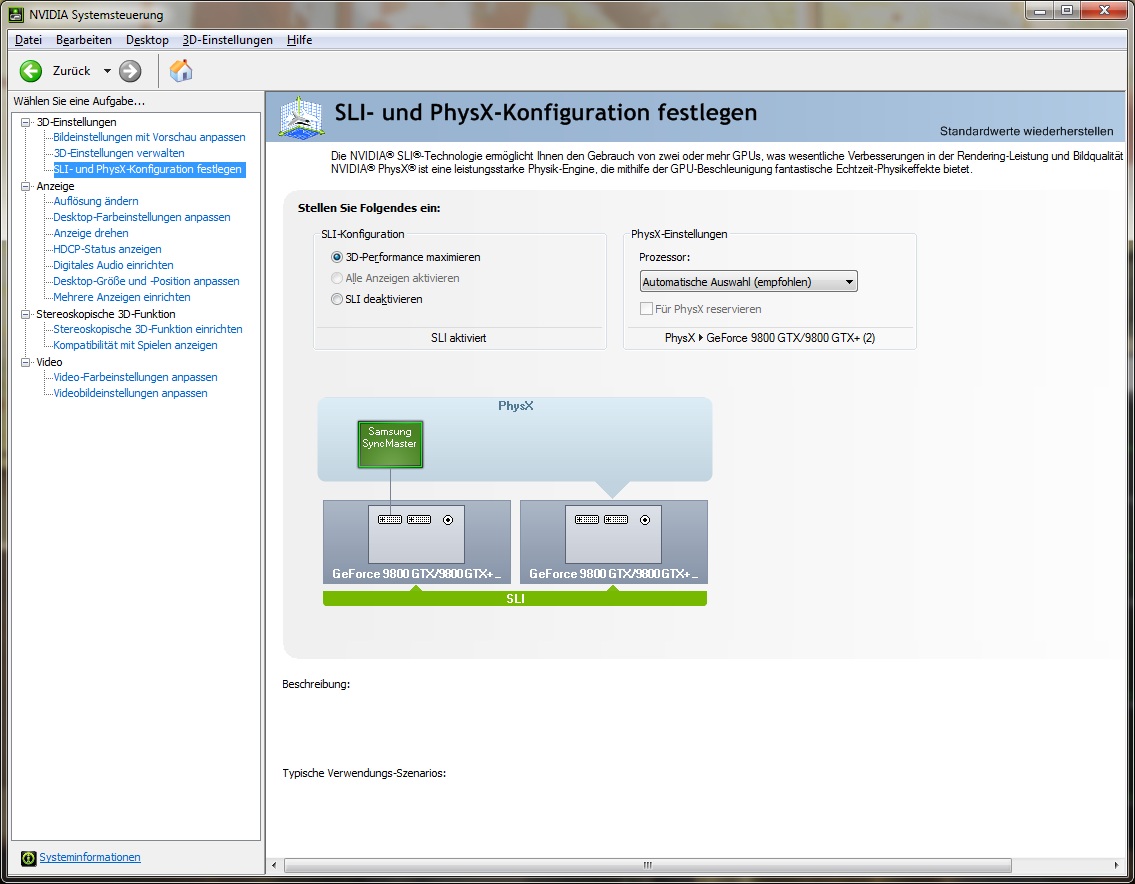This screenshot has height=884, width=1135.
Task: Collapse the Anzeige tree node
Action: (x=26, y=186)
